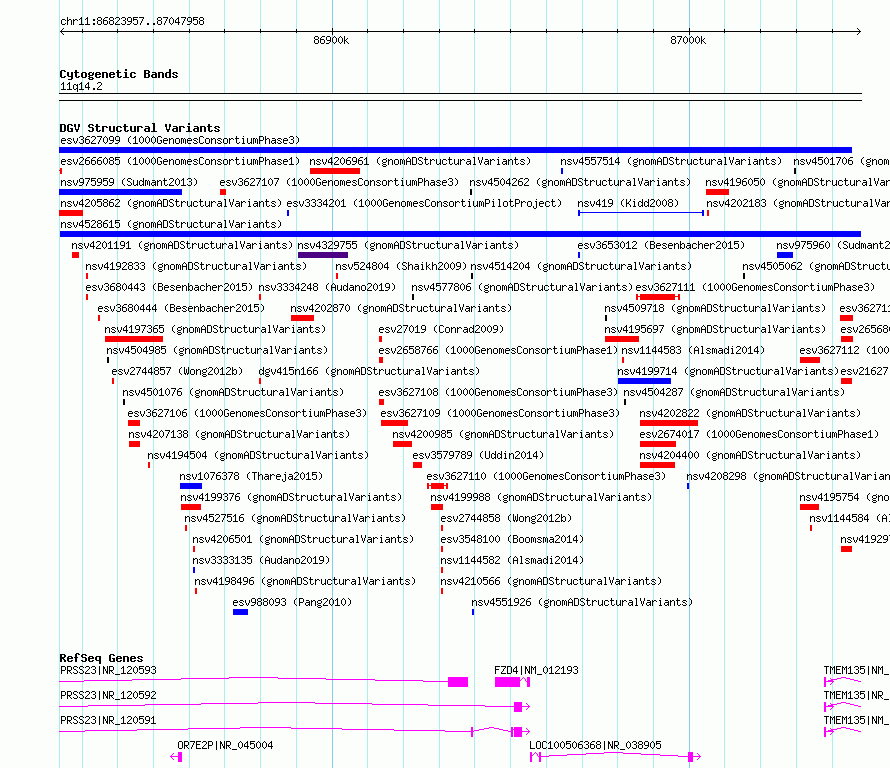Click the OR7E2P|NR_045004 gene label
This screenshot has height=768, width=890.
[225, 745]
